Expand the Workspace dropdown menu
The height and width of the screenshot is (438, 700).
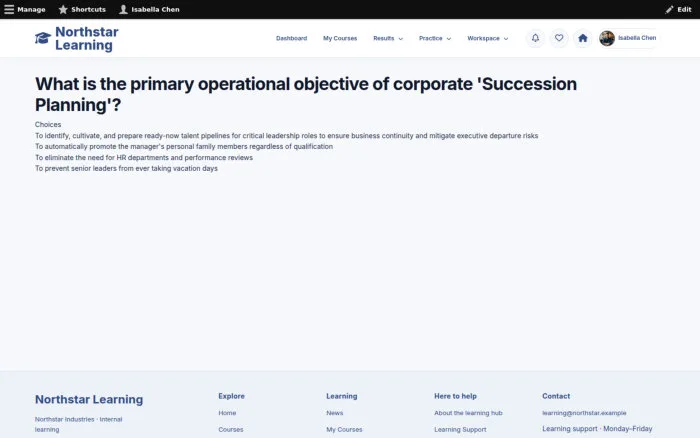pos(488,38)
